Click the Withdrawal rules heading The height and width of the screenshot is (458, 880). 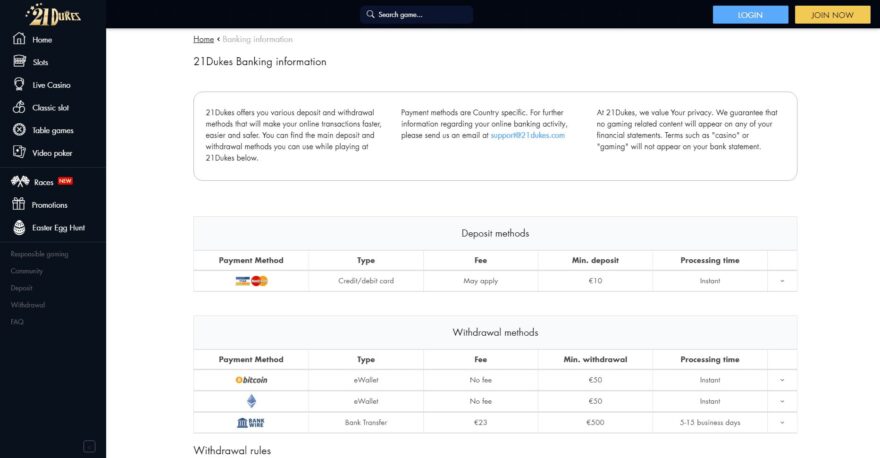pos(232,451)
